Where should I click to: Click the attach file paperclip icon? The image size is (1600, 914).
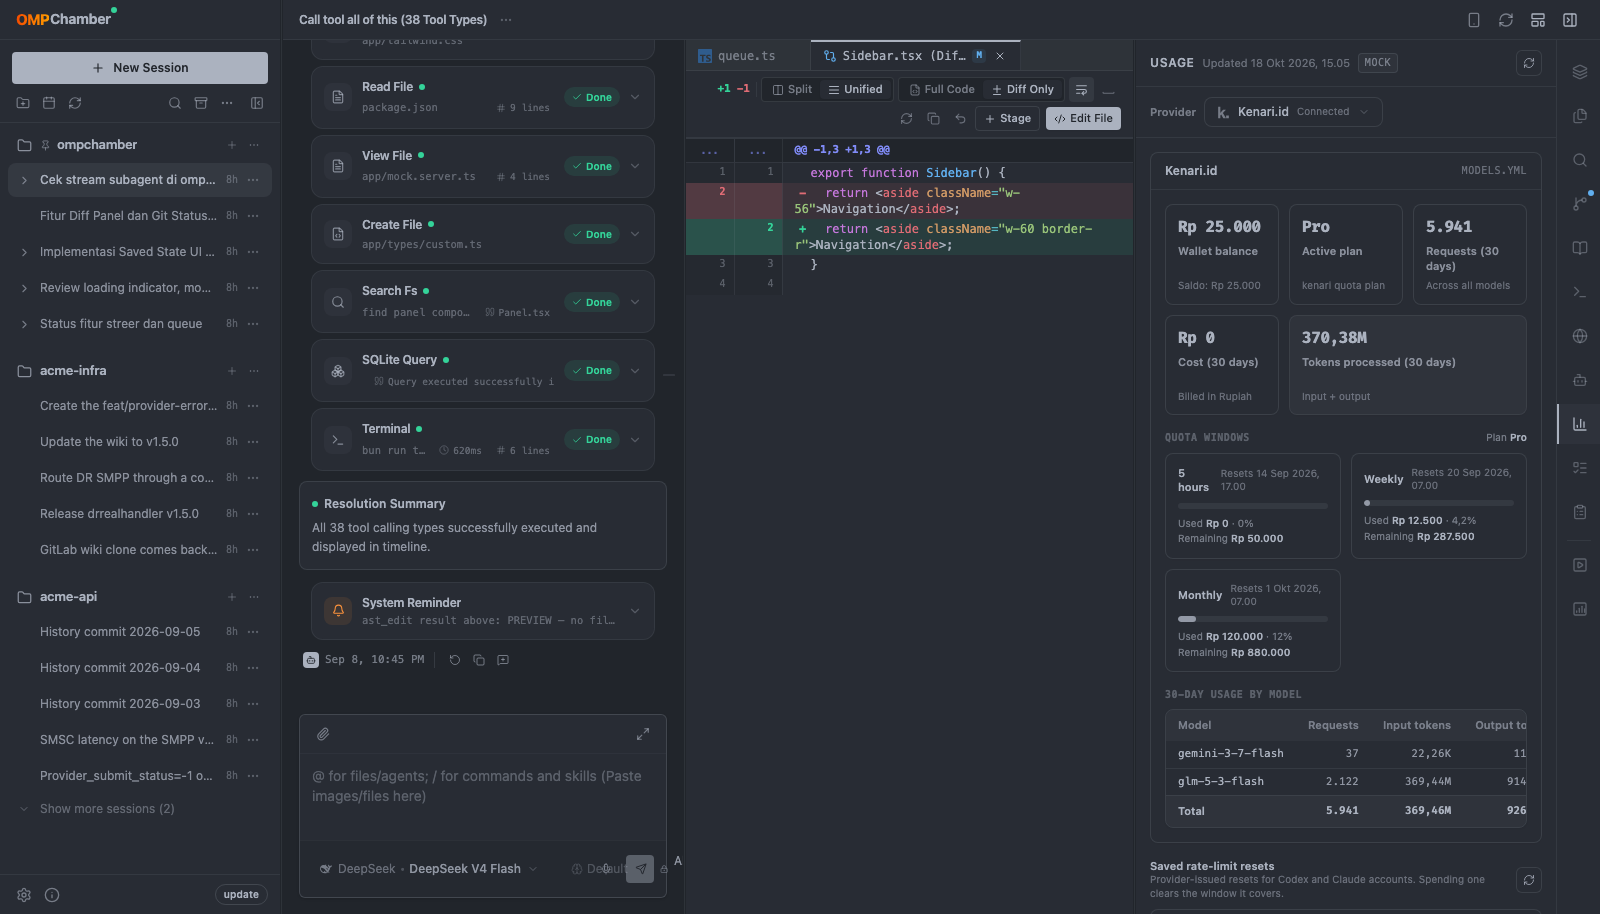point(323,734)
